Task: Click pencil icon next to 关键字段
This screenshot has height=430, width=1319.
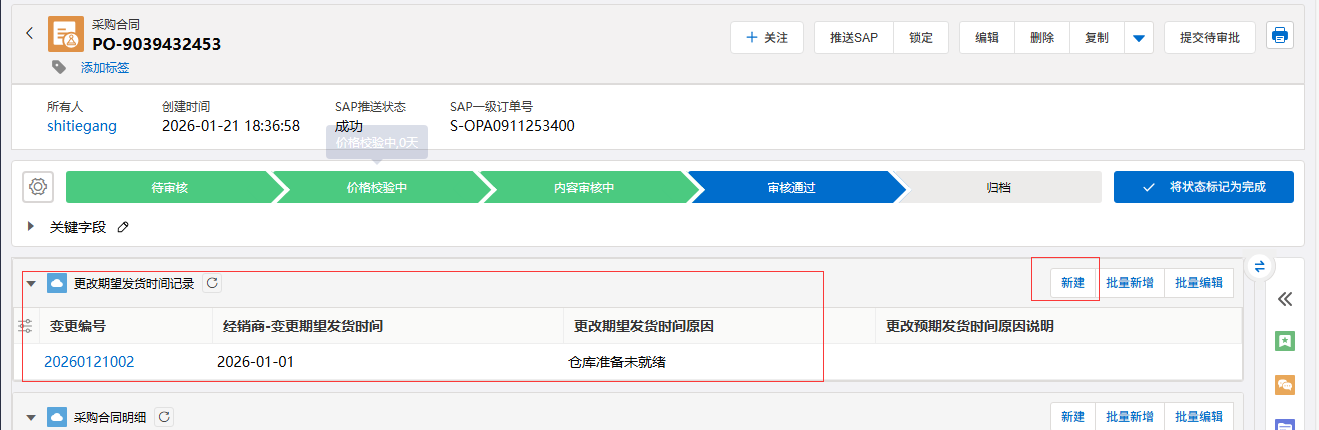Action: click(123, 227)
